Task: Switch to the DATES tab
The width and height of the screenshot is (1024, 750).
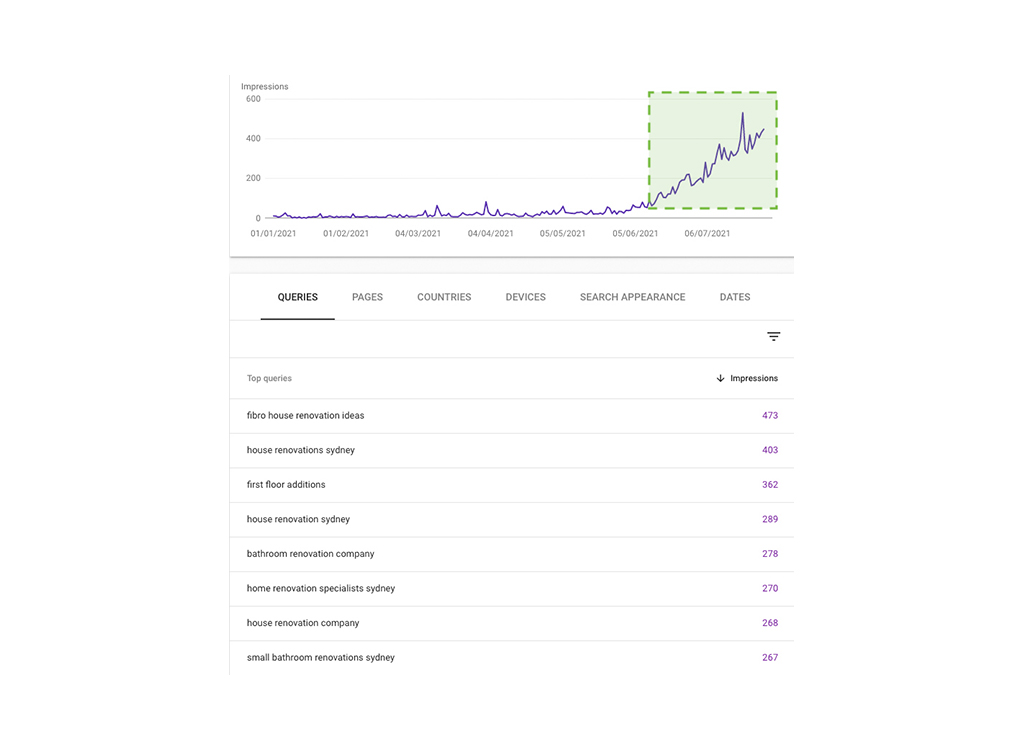Action: 734,297
